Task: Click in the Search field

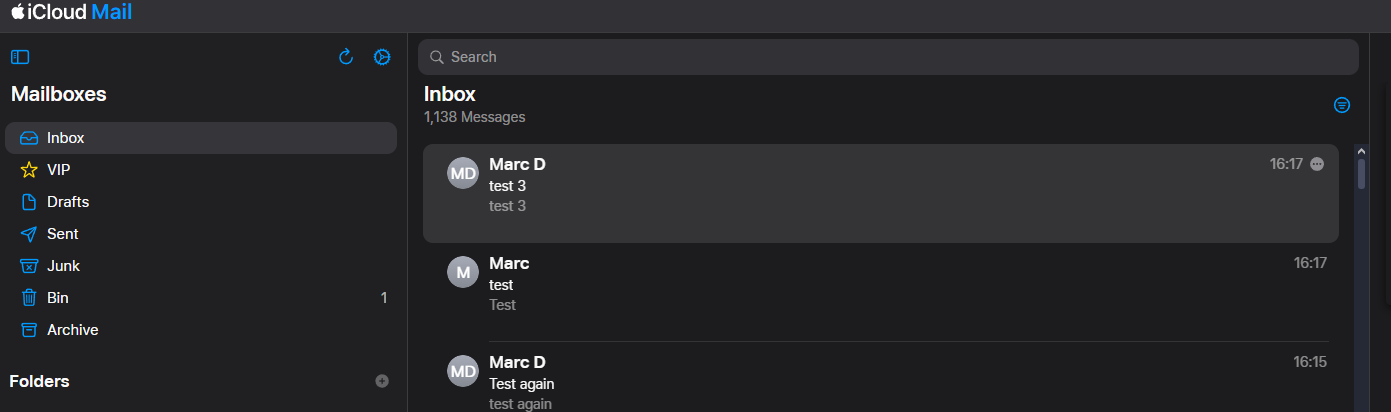Action: click(888, 57)
